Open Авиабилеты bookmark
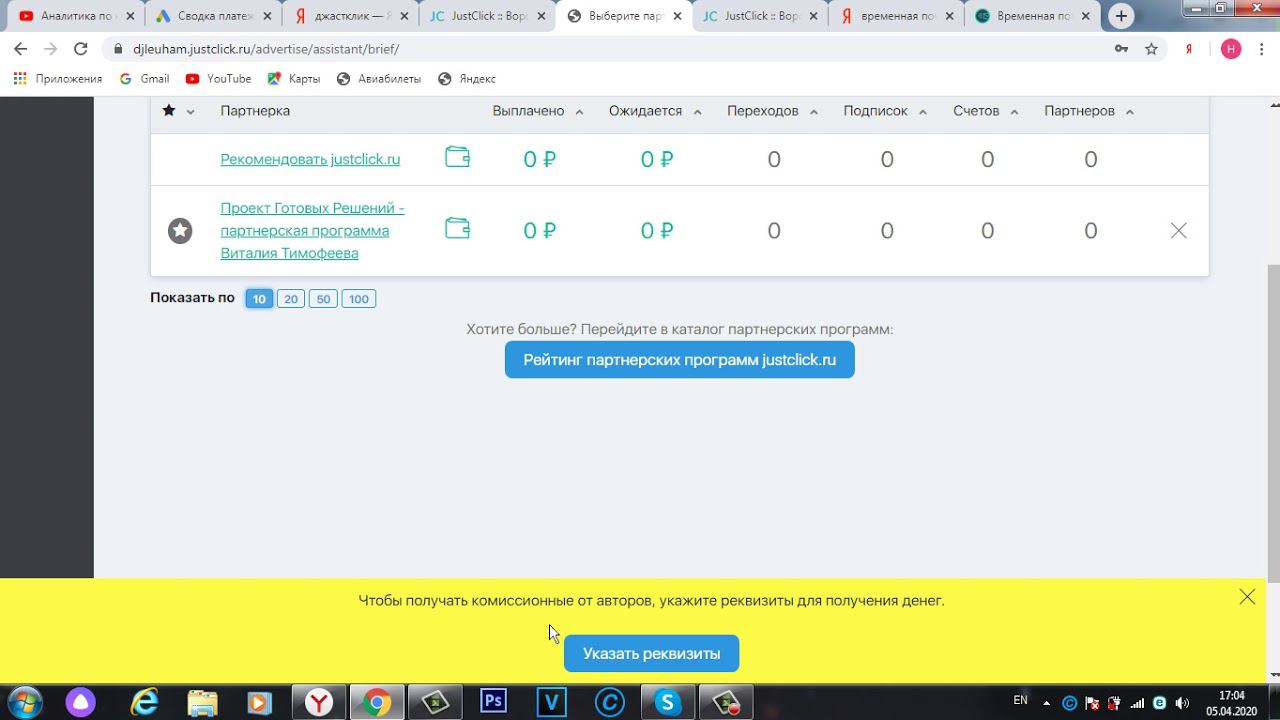Image resolution: width=1280 pixels, height=720 pixels. [x=379, y=79]
